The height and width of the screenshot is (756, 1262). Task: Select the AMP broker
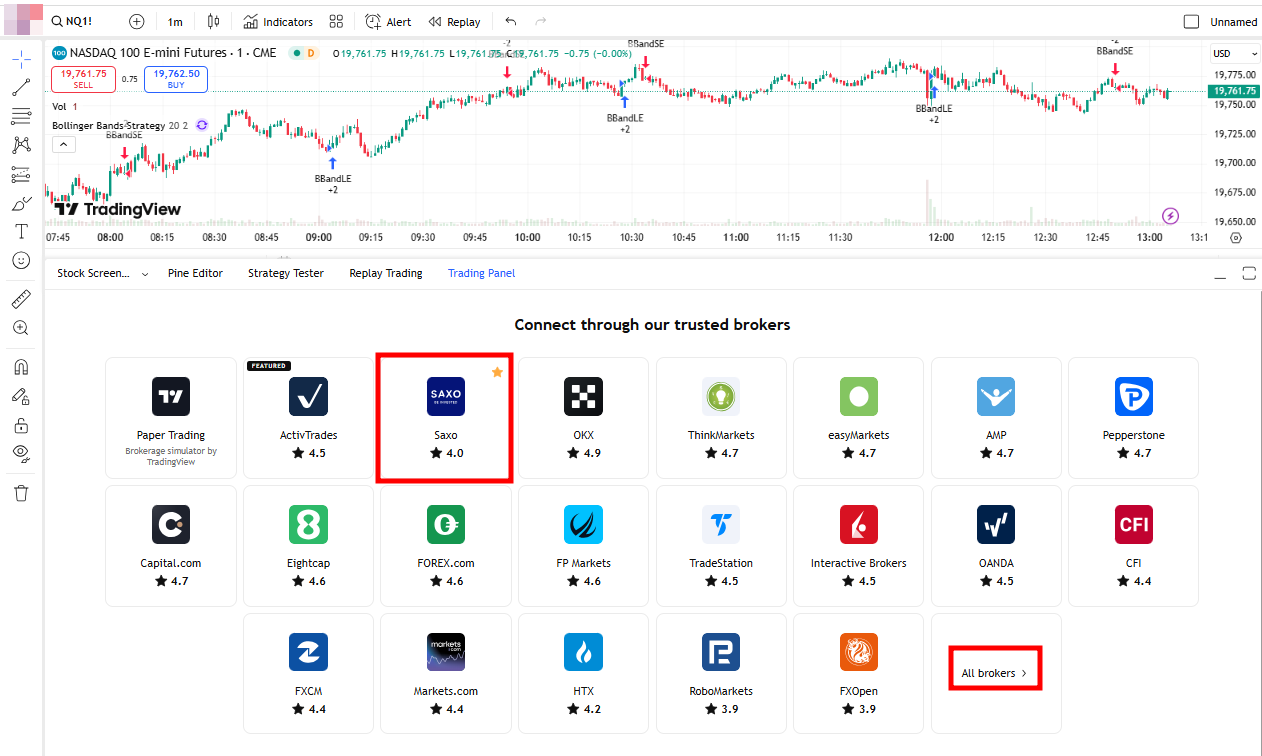[996, 418]
